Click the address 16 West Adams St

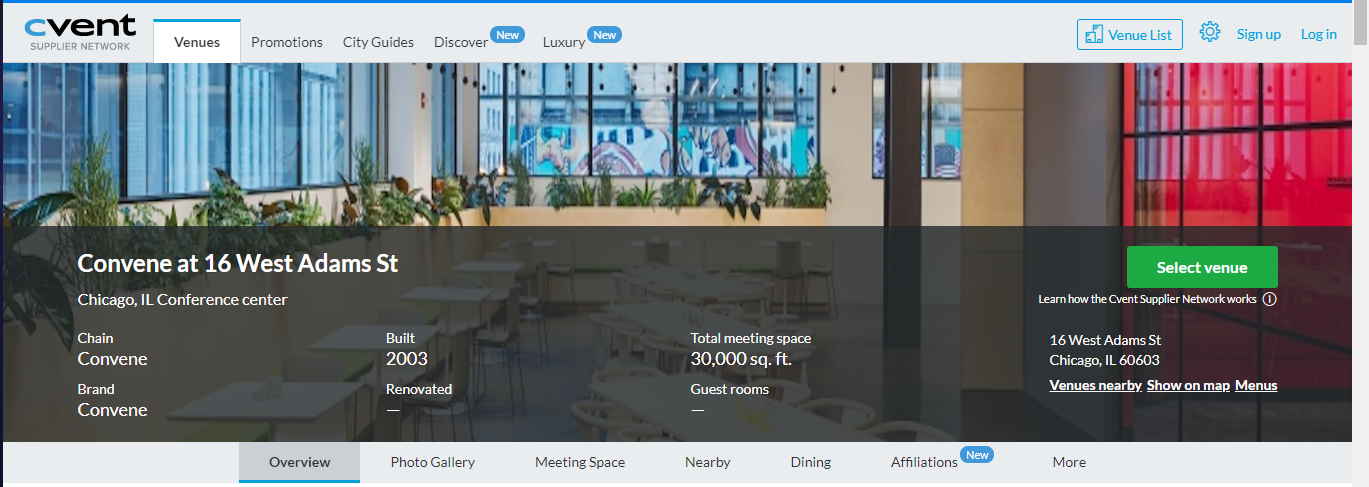1105,340
